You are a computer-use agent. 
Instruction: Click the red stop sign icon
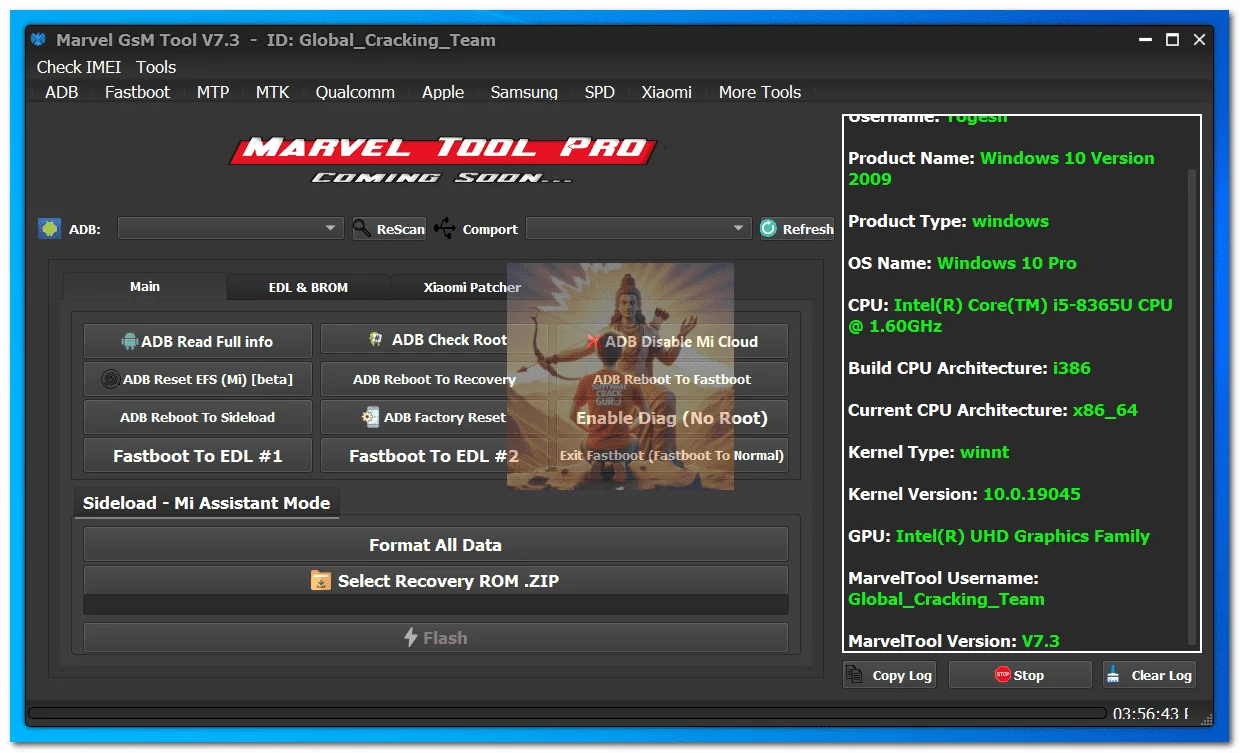(x=1003, y=675)
